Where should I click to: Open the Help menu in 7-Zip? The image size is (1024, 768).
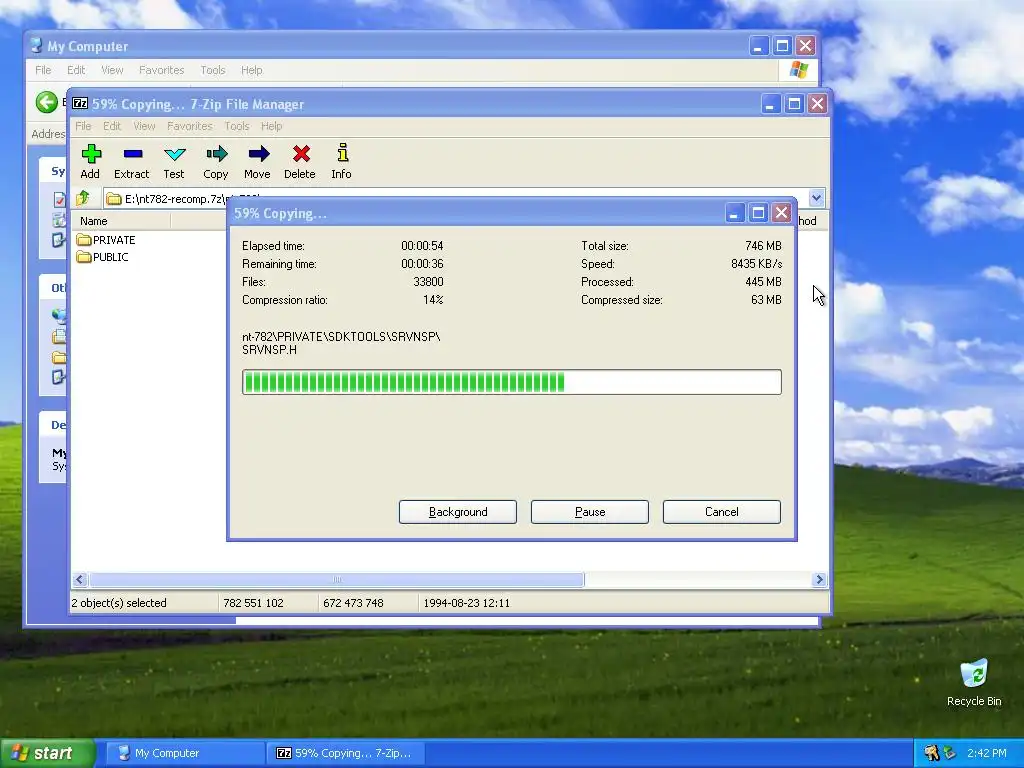coord(272,126)
